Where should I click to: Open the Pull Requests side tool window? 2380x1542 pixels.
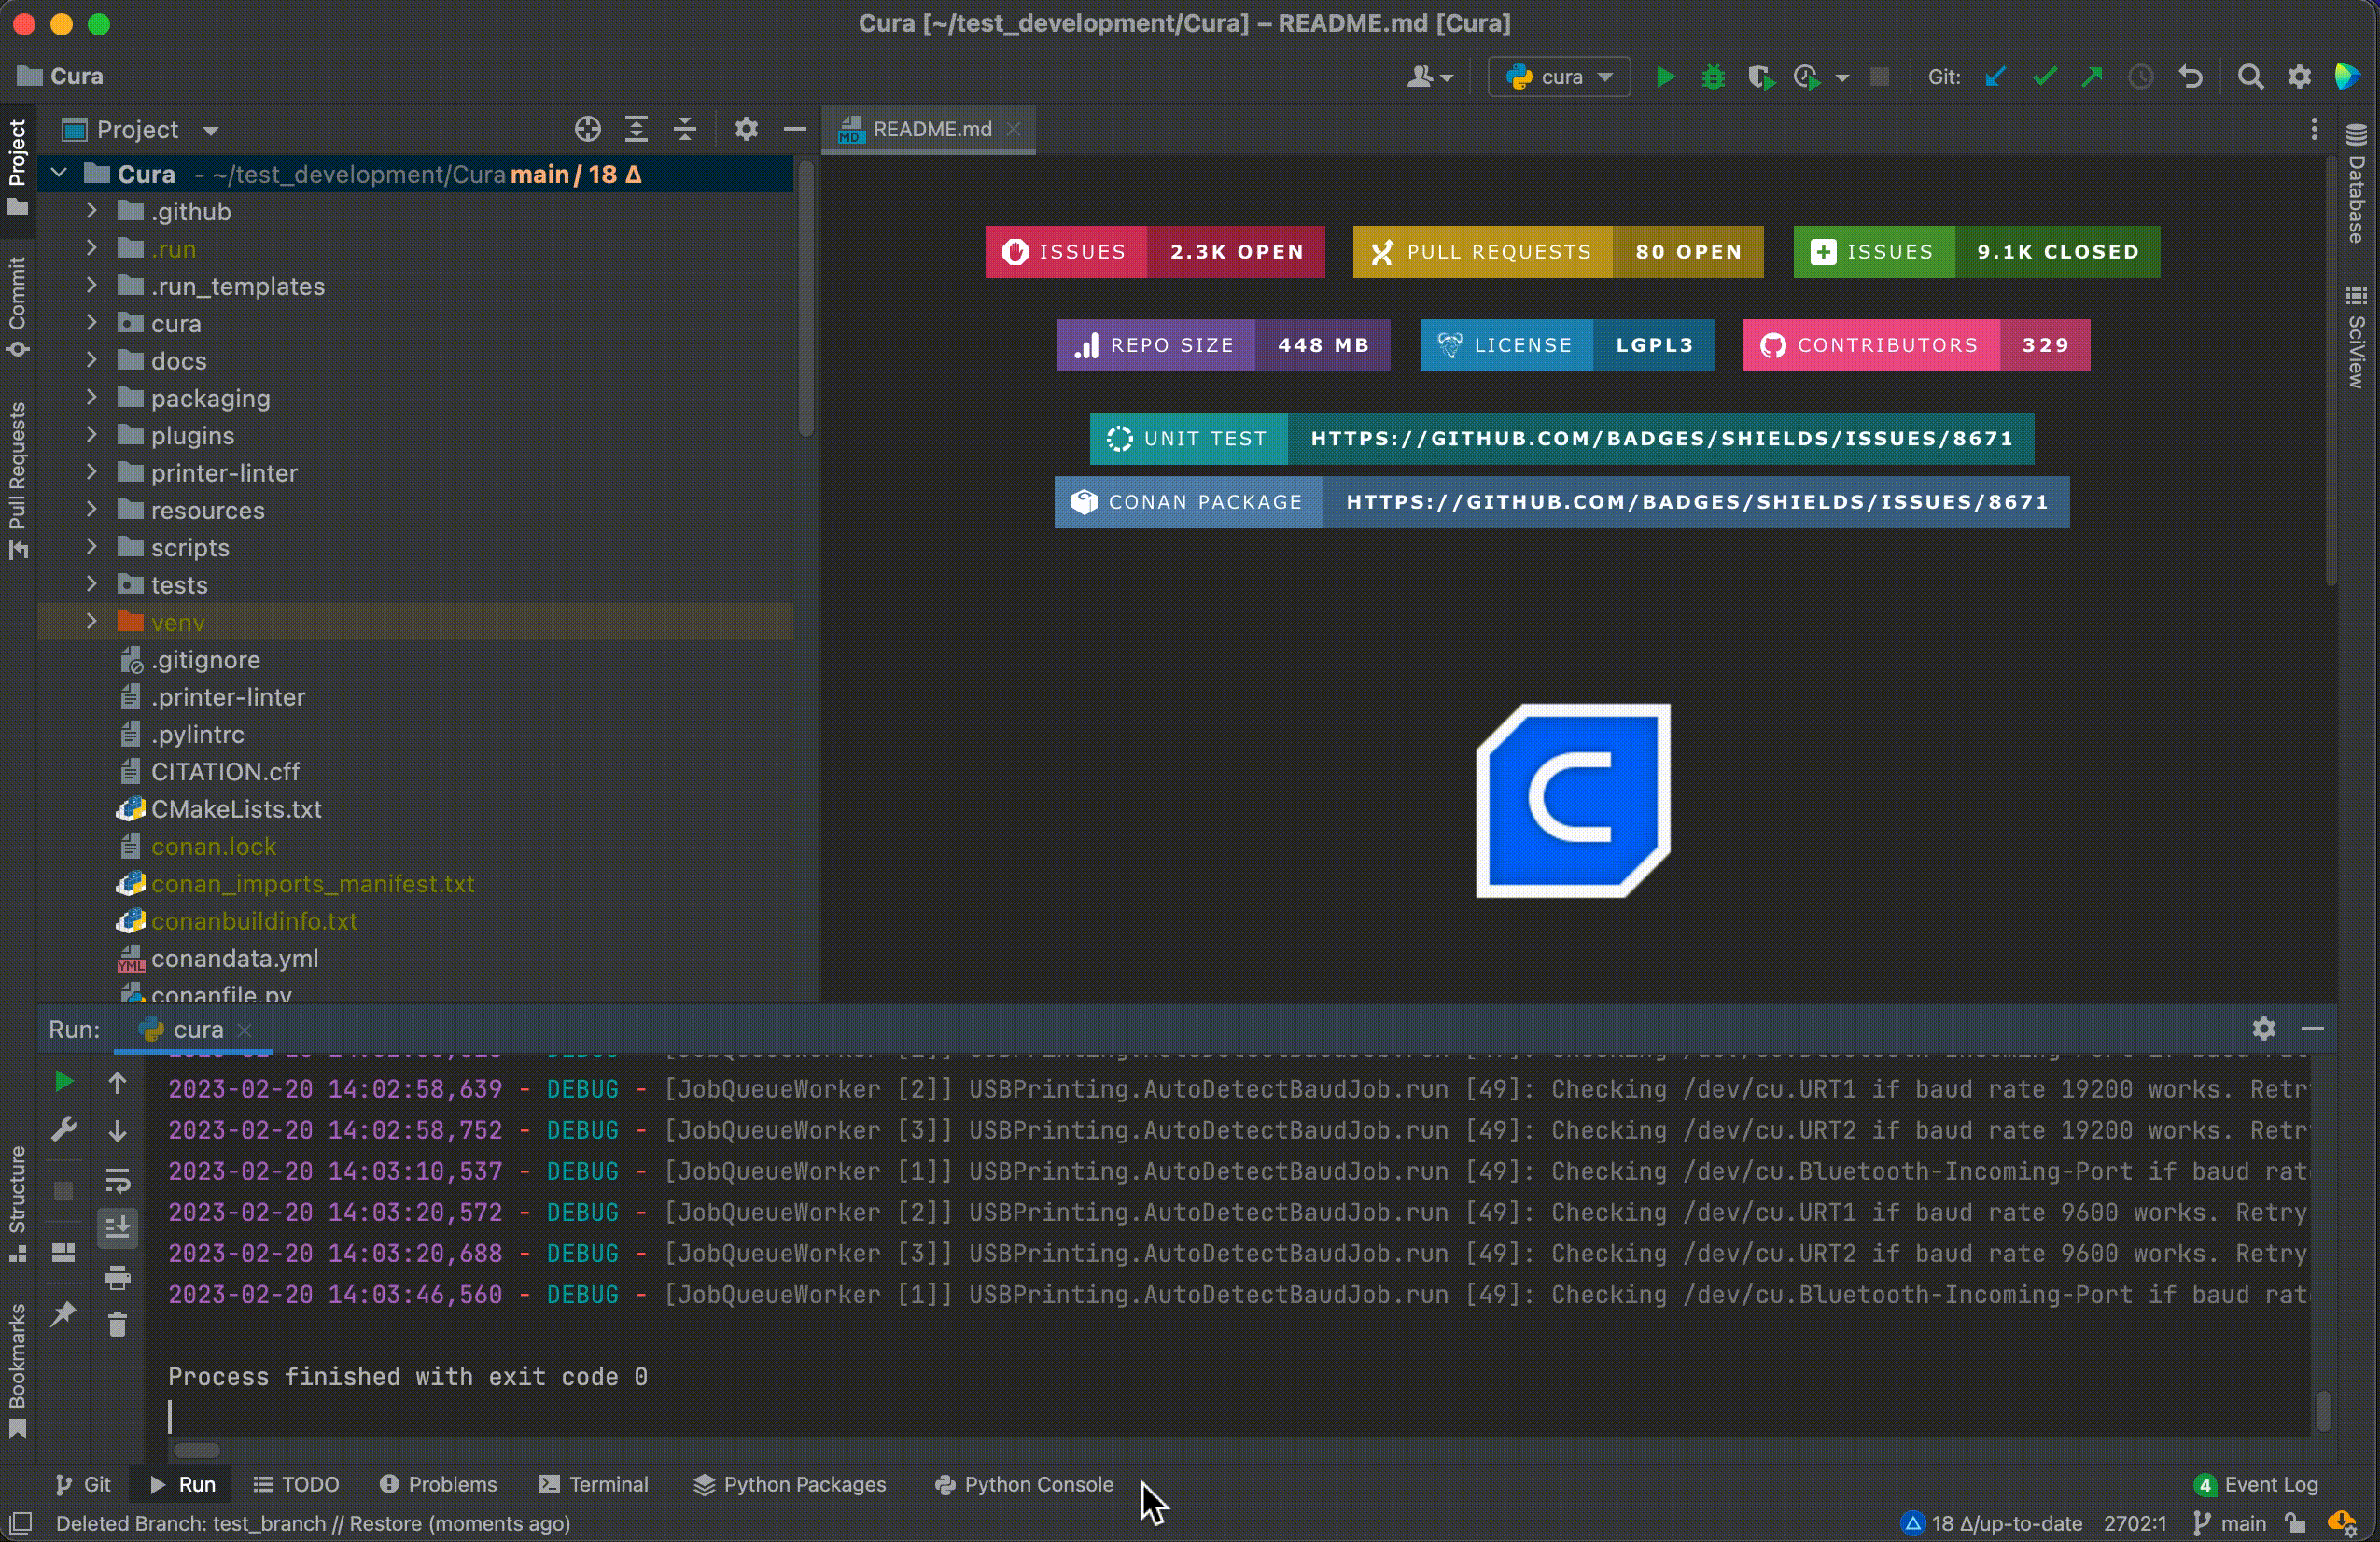click(x=17, y=480)
